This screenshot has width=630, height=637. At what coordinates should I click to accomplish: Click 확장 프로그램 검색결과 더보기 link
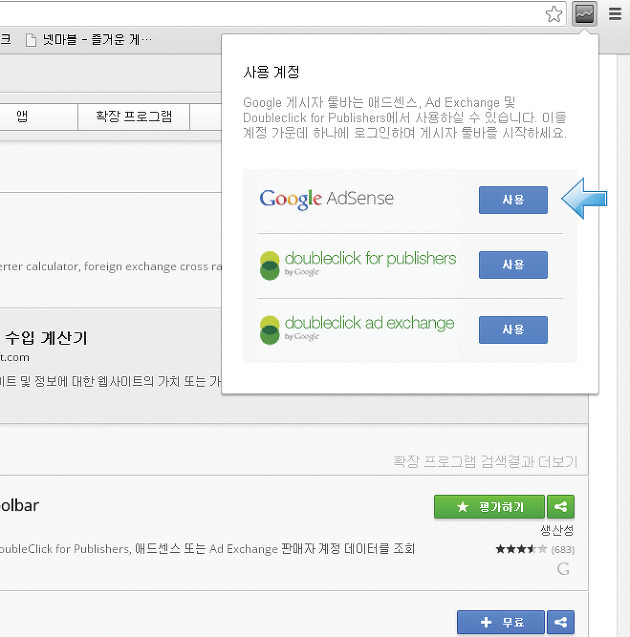(x=485, y=462)
